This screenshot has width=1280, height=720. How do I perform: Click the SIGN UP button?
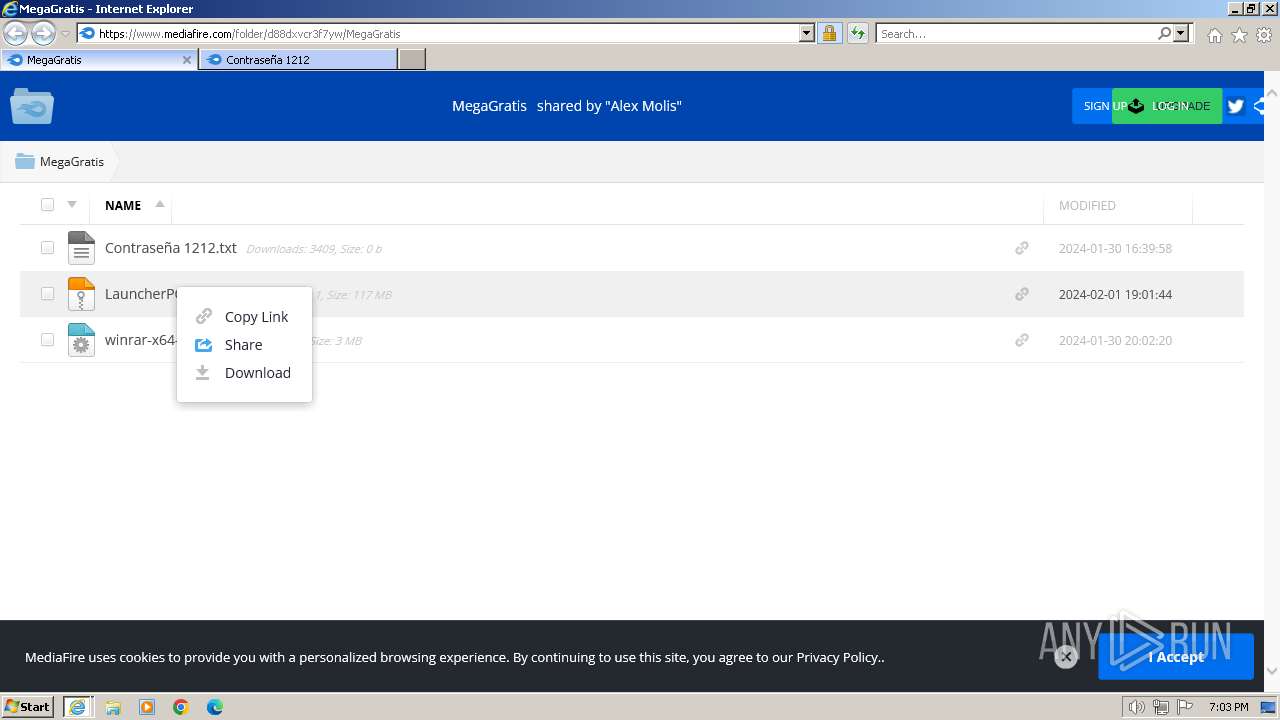click(x=1092, y=106)
